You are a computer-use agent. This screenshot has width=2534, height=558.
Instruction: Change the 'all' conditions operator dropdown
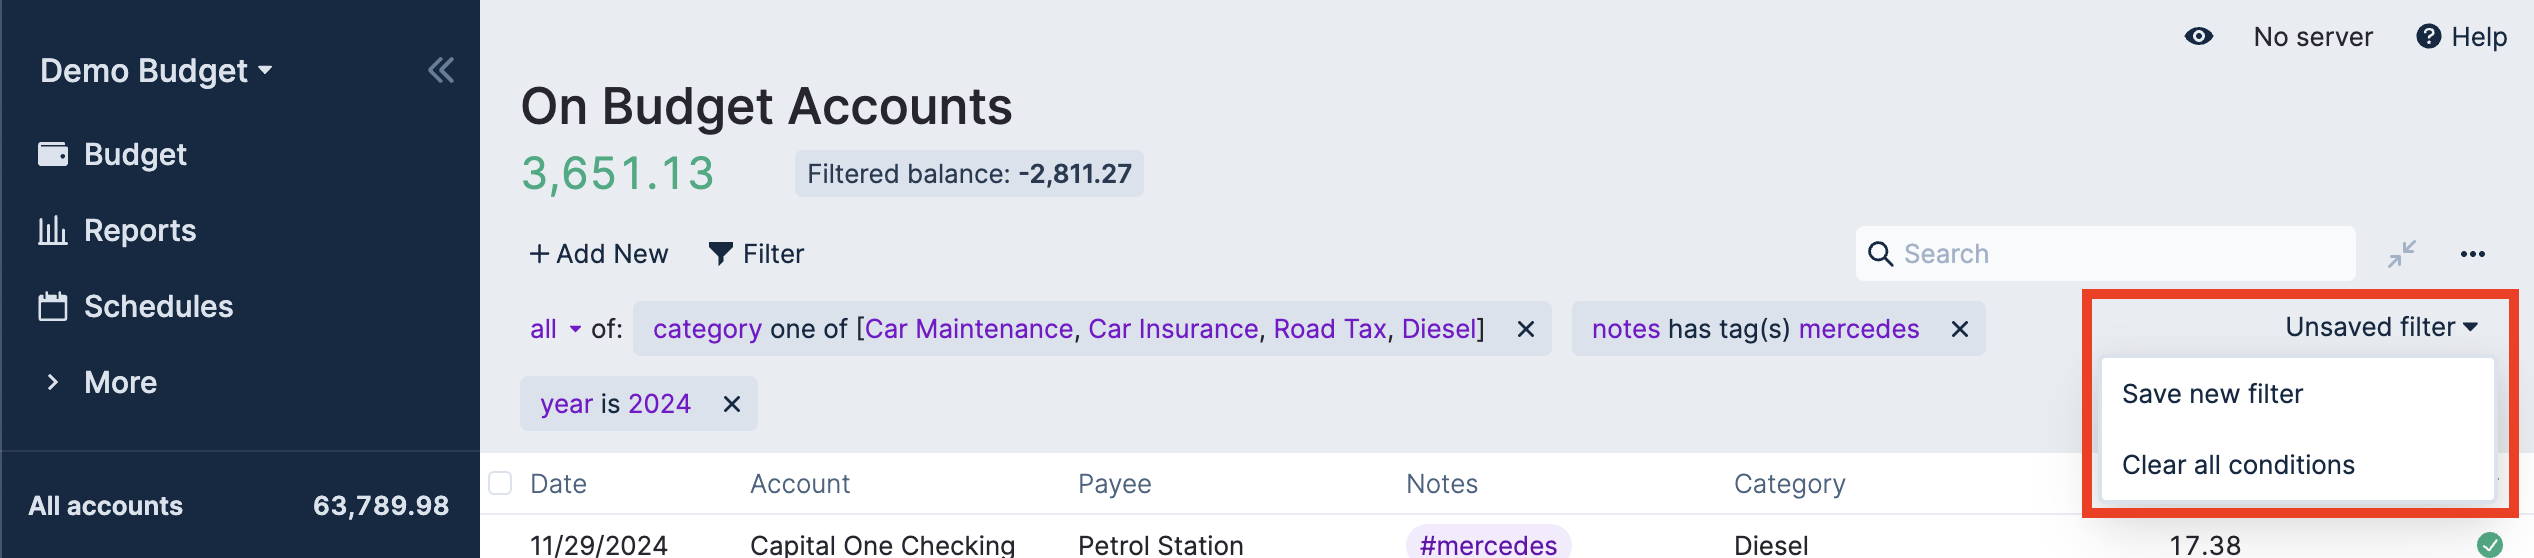pyautogui.click(x=555, y=329)
